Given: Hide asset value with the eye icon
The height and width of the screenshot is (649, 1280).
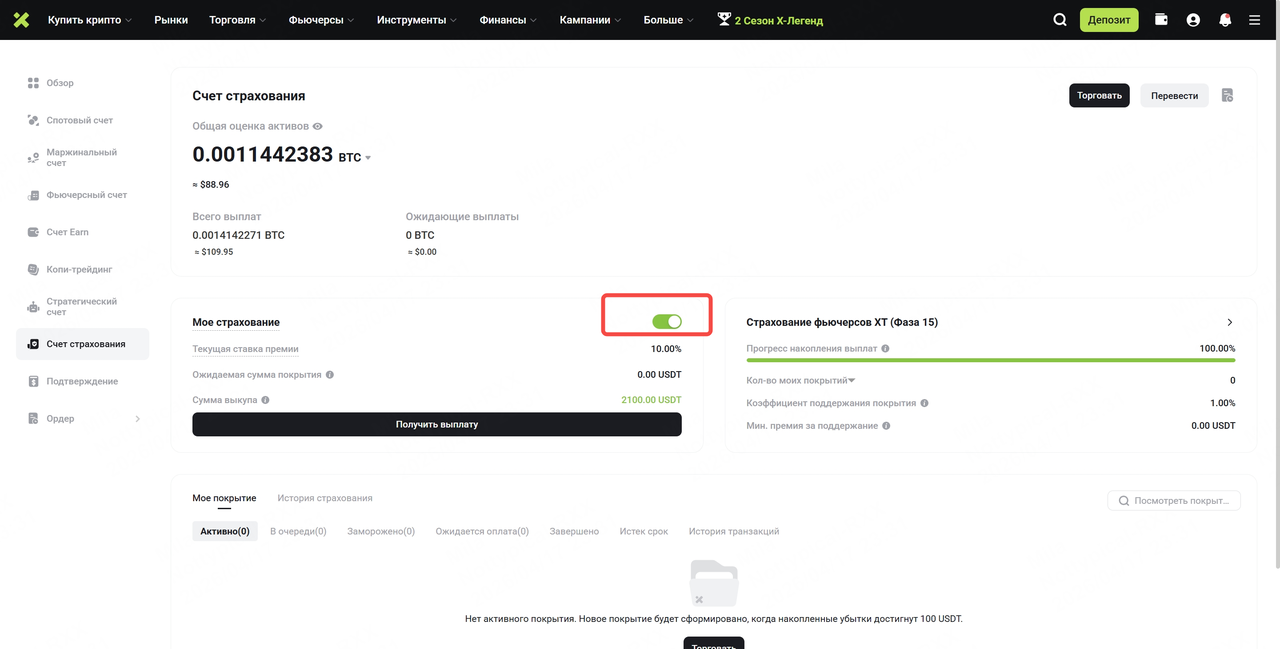Looking at the screenshot, I should click(318, 127).
